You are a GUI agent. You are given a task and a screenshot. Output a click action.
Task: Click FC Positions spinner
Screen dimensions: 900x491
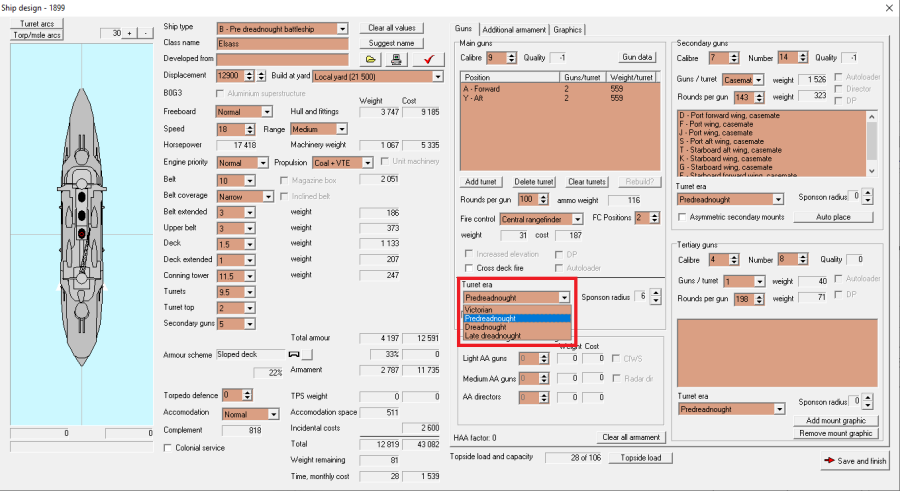pos(654,218)
